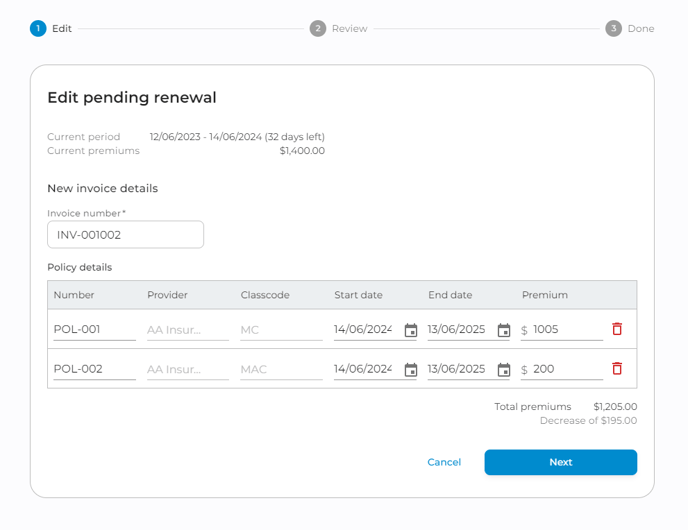Delete the POL-002 policy row

(x=617, y=369)
